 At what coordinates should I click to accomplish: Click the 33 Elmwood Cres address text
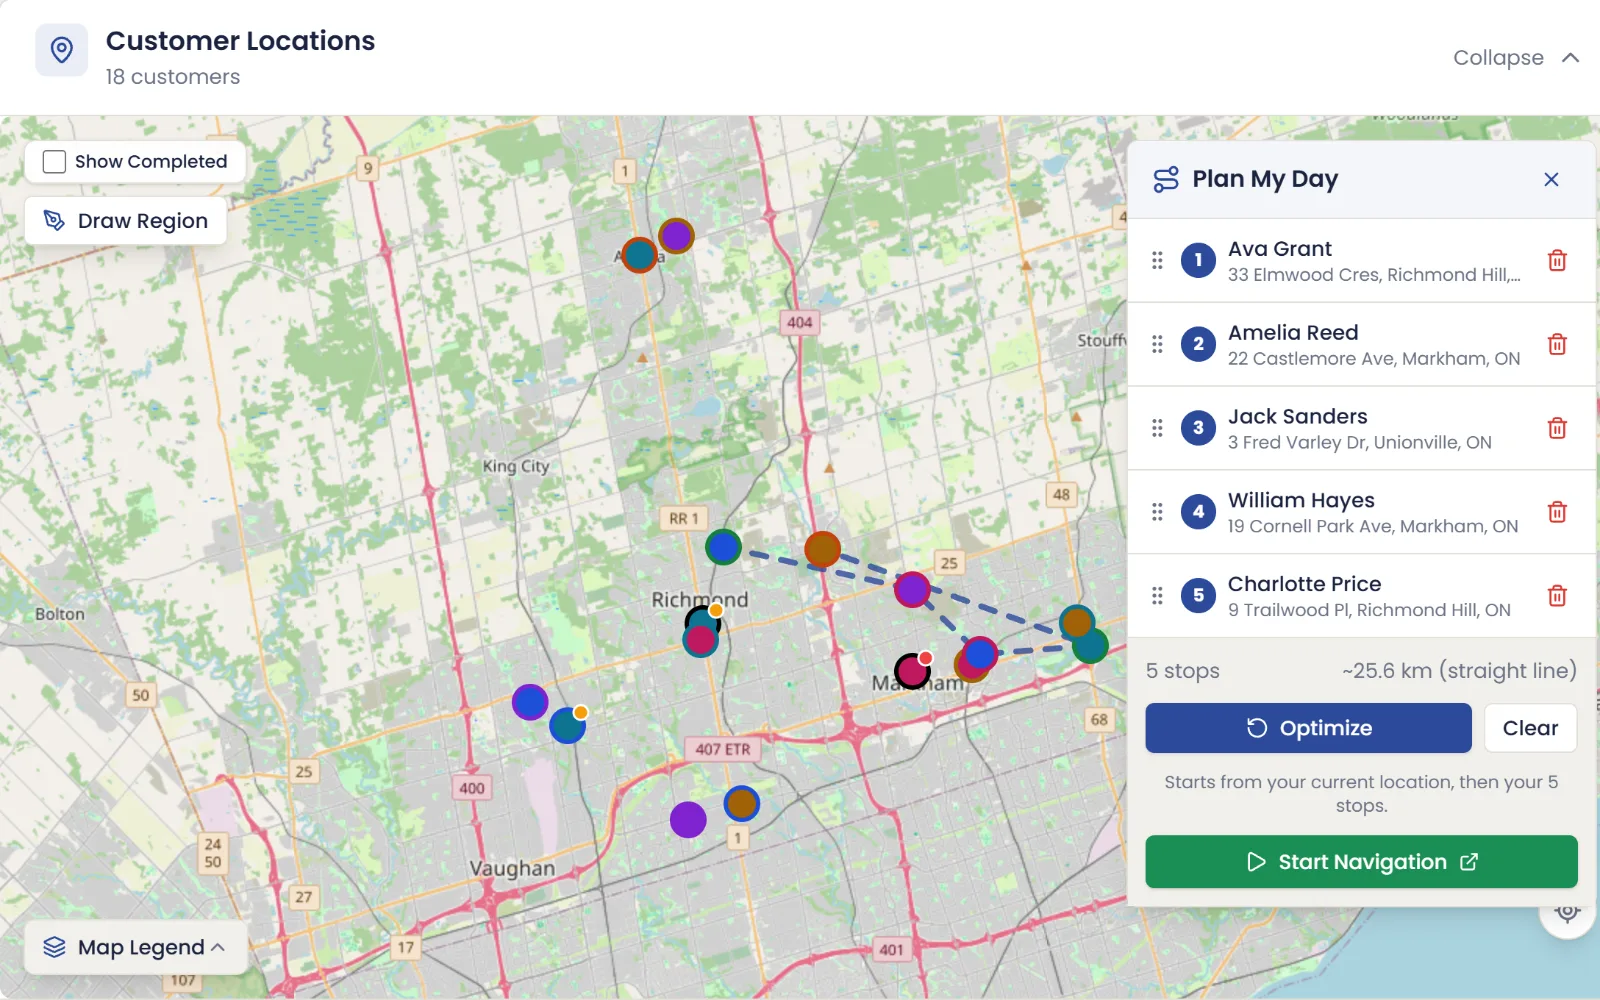coord(1374,275)
